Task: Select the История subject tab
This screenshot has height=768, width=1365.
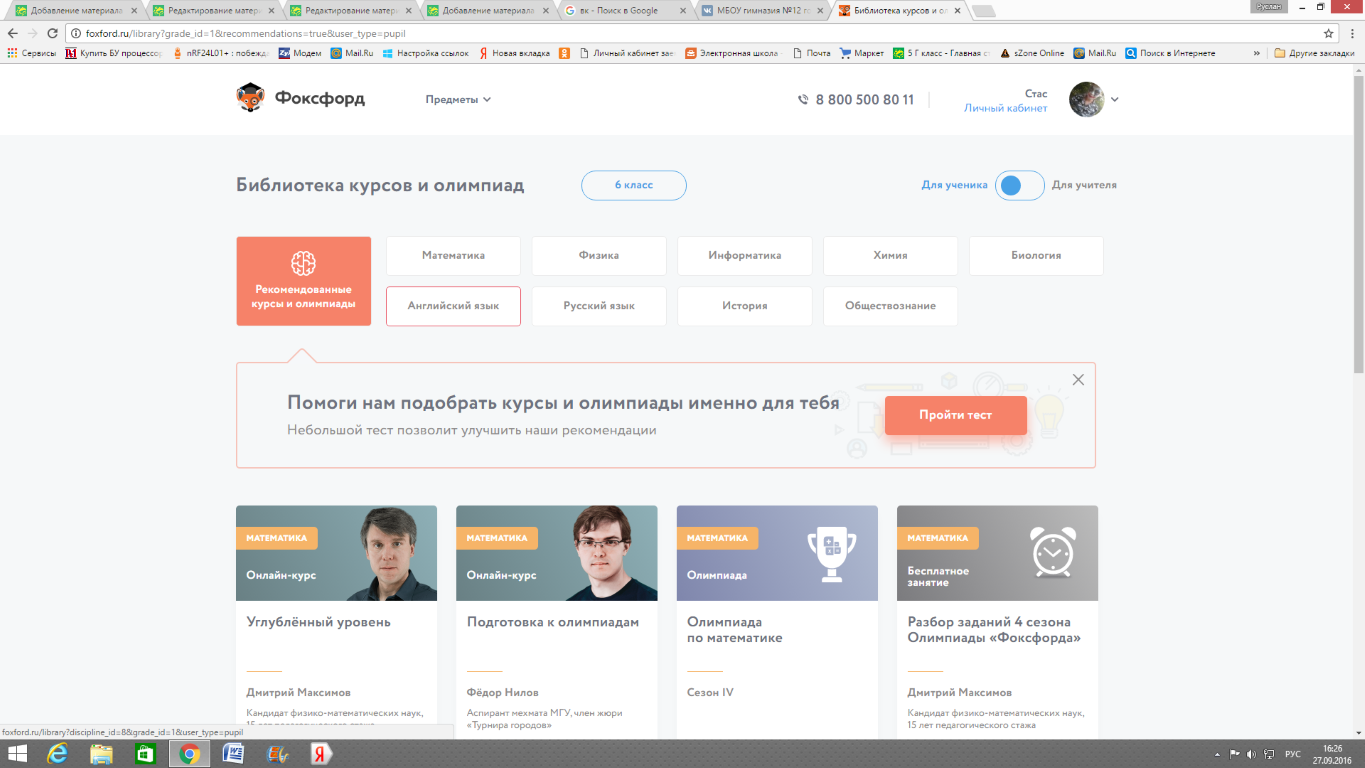Action: point(745,306)
